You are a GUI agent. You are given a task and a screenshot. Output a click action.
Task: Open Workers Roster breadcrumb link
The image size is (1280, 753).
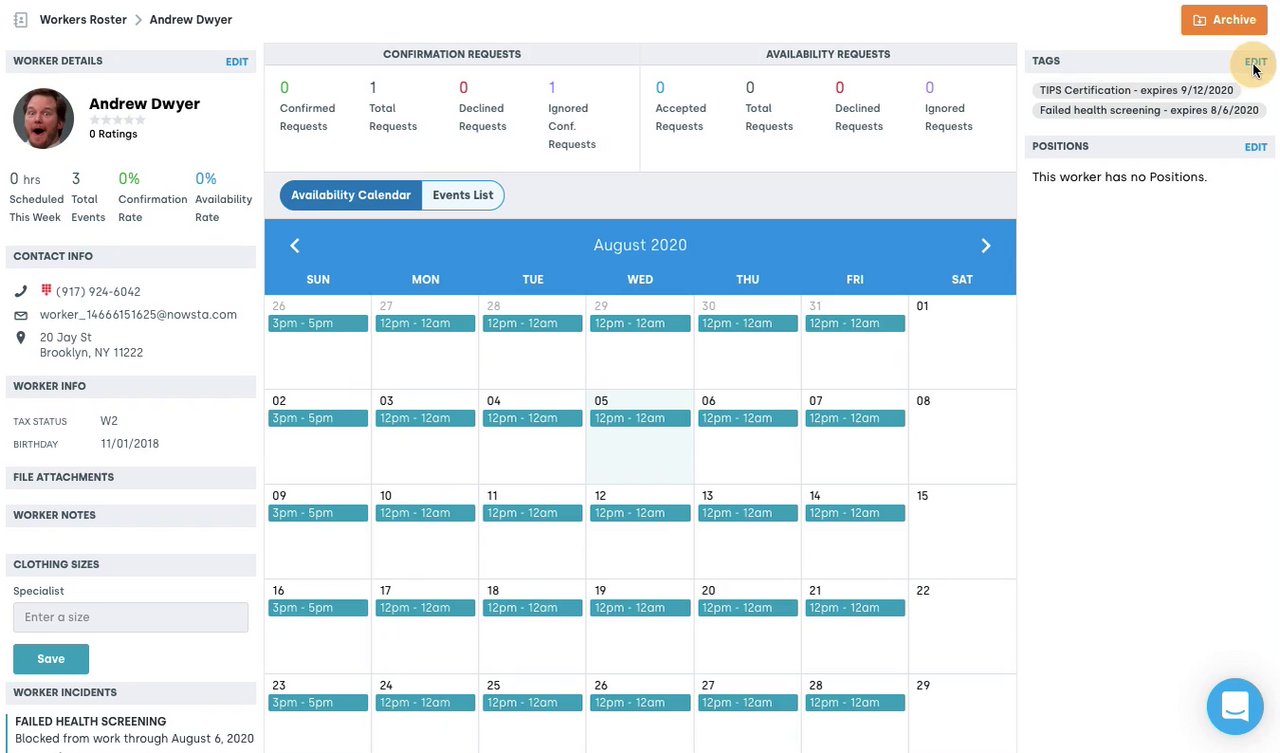[x=83, y=20]
